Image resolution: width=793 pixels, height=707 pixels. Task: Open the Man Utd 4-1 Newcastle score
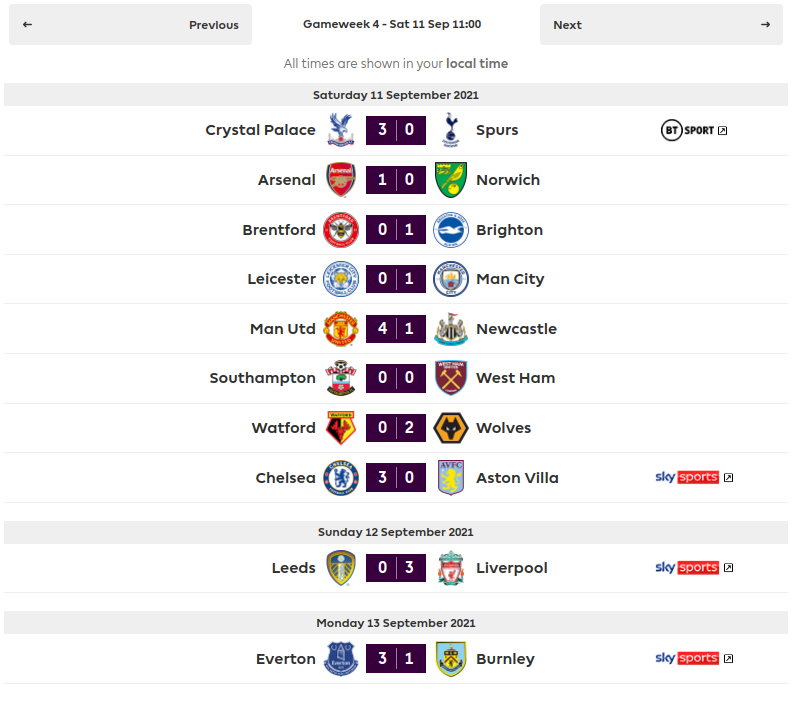pyautogui.click(x=396, y=329)
